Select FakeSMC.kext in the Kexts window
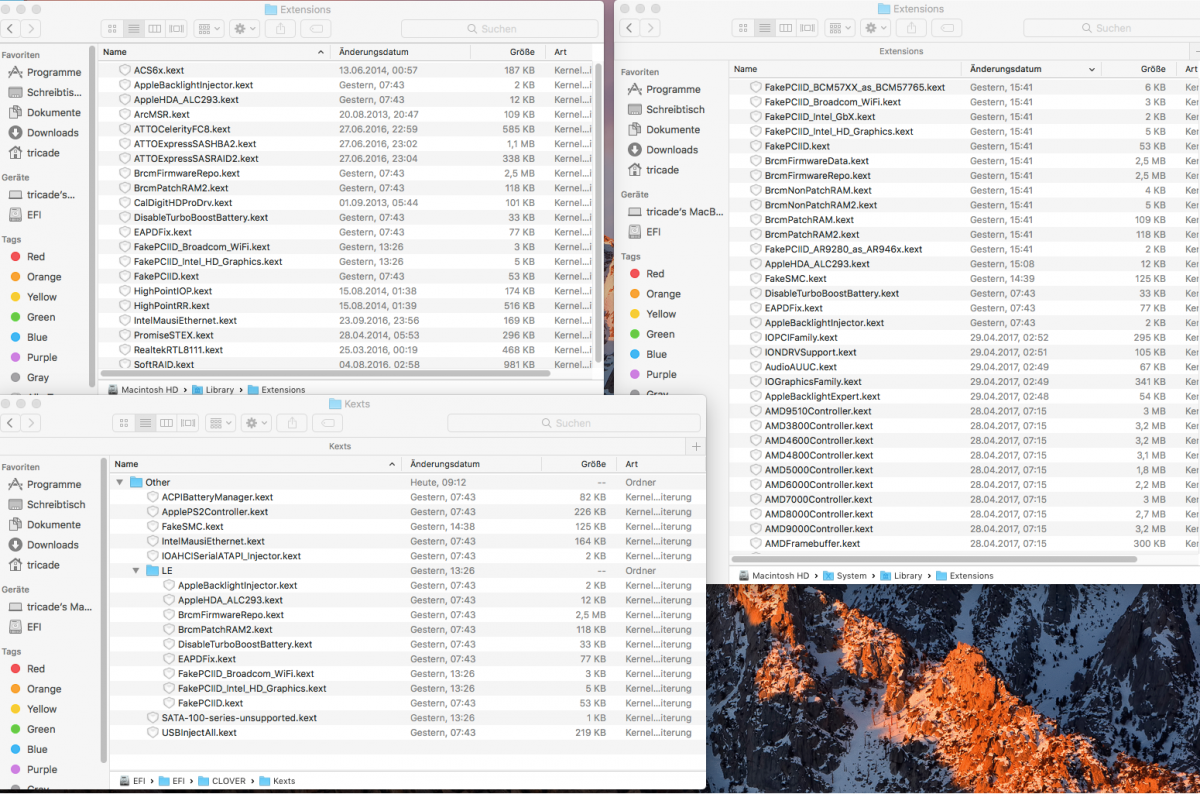 (192, 526)
